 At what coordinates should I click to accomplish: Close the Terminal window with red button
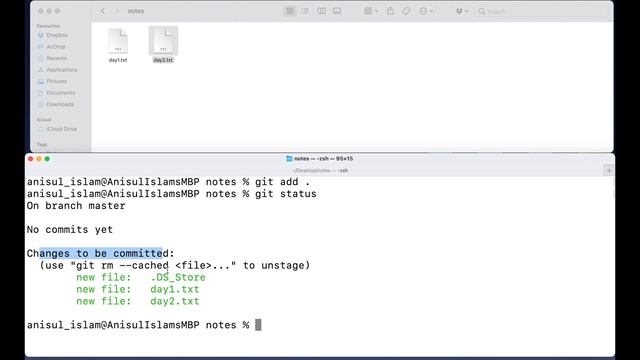[x=31, y=159]
